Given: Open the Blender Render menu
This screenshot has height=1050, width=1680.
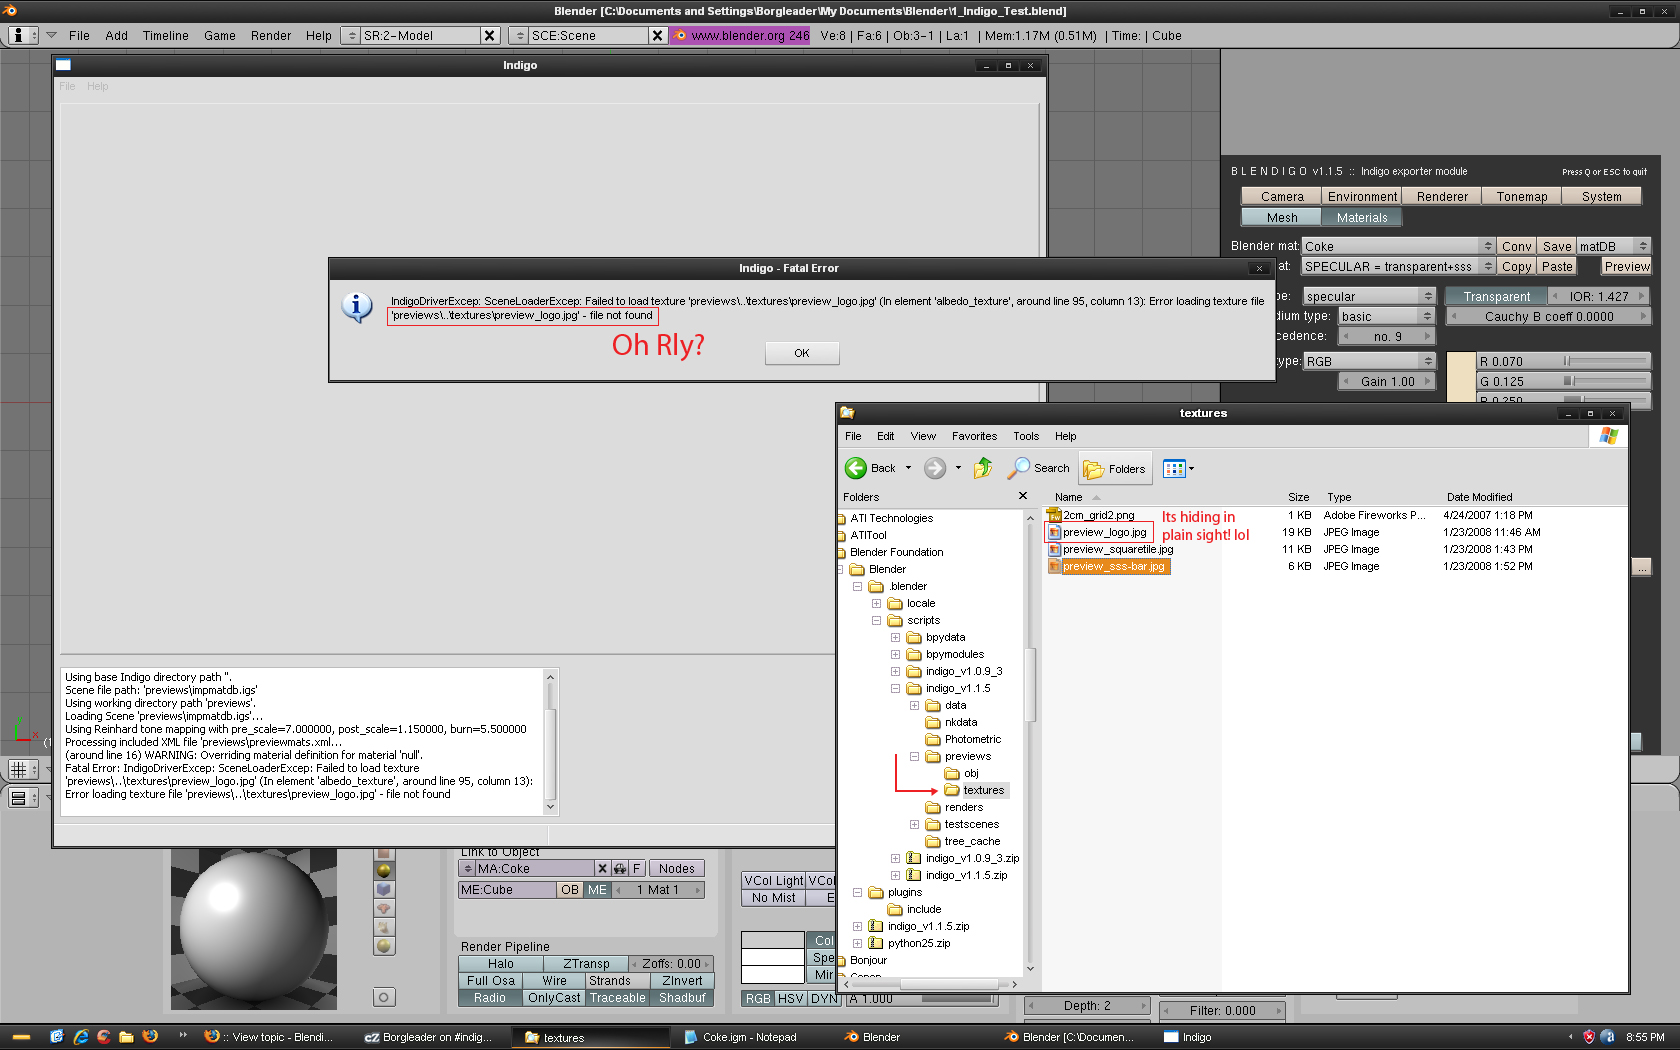Looking at the screenshot, I should click(271, 35).
